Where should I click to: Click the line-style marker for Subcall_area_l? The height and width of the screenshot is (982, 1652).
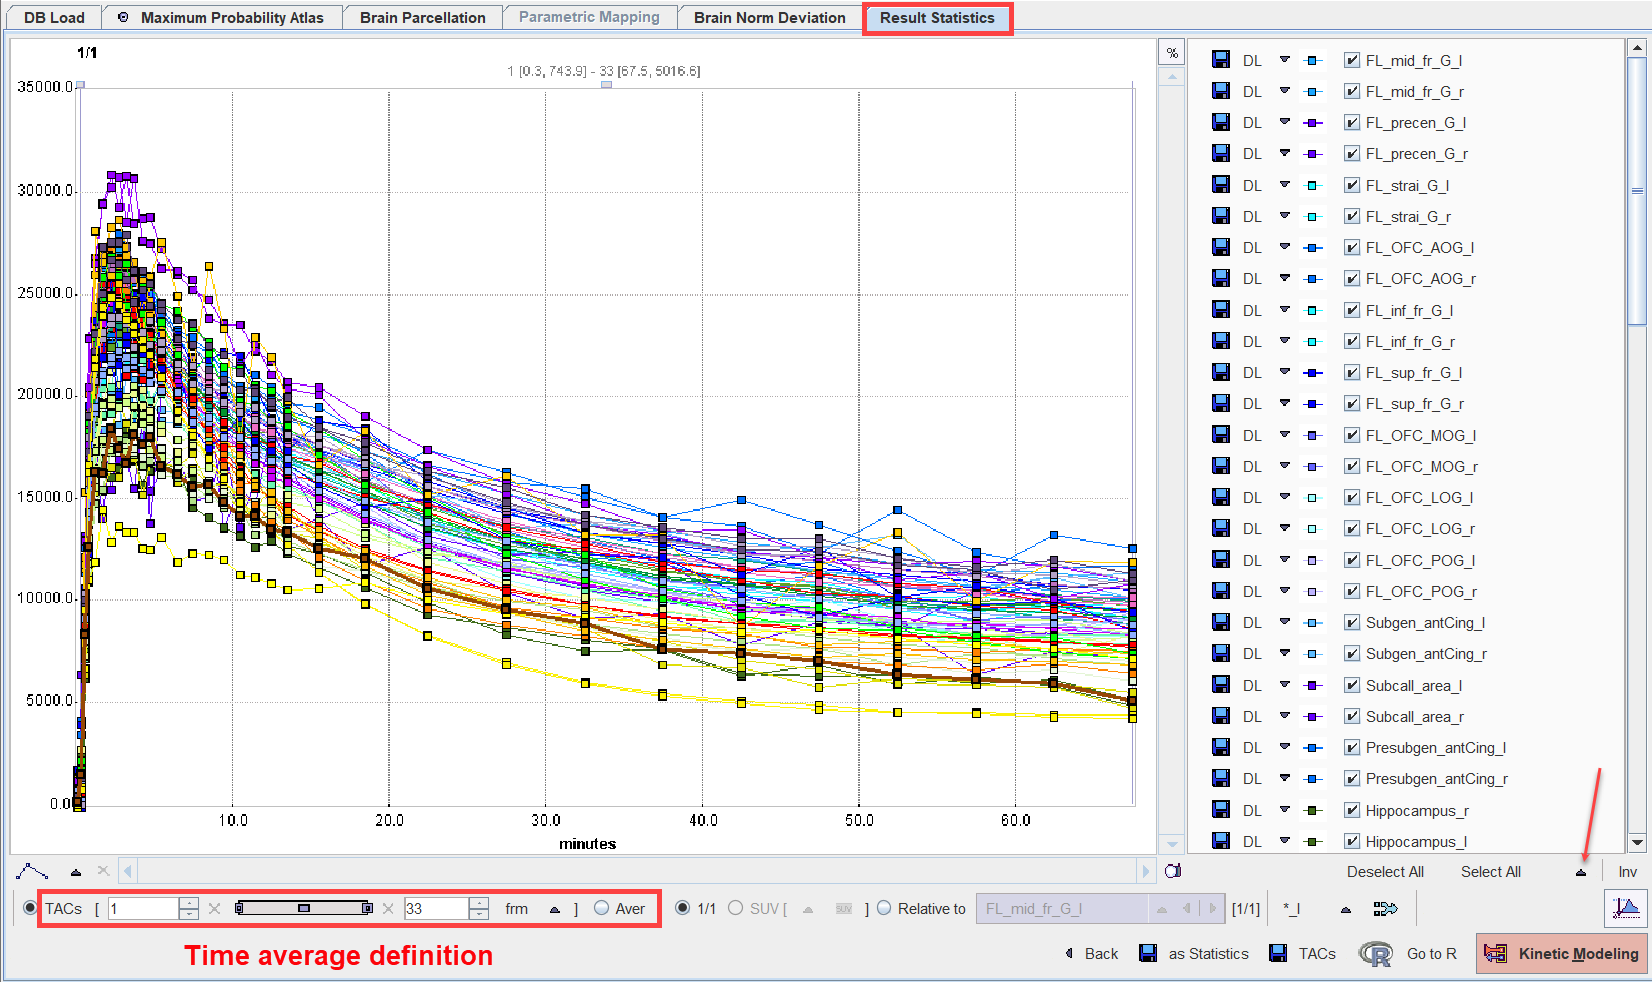click(x=1313, y=685)
